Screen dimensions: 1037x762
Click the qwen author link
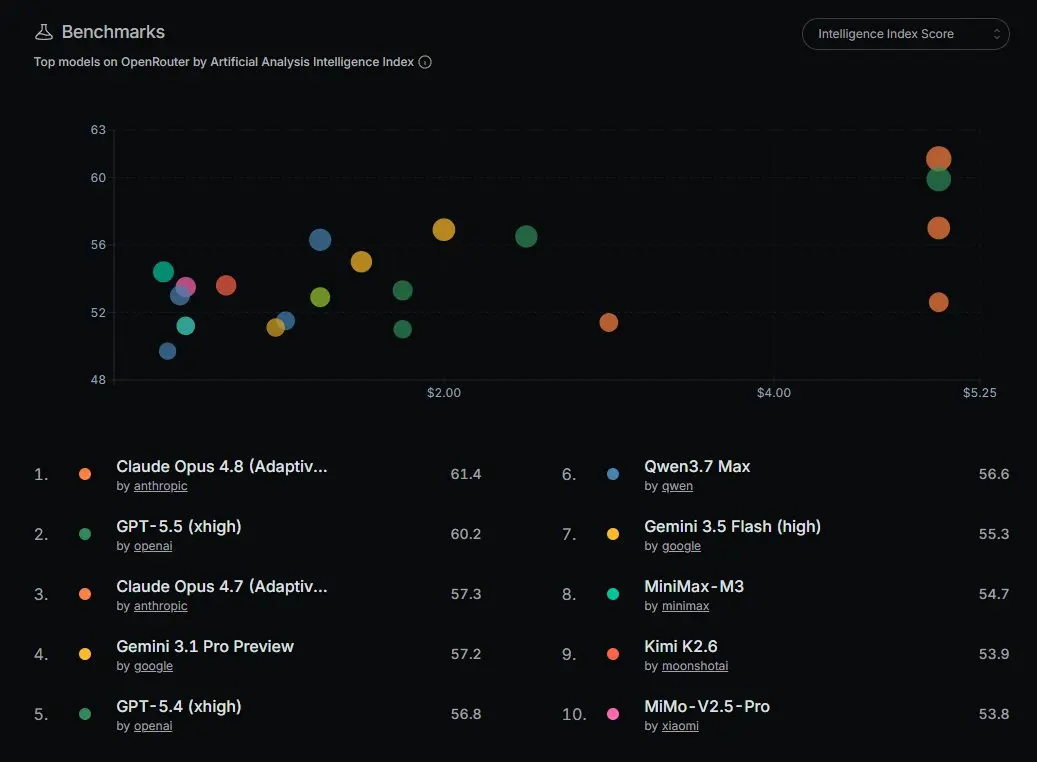pos(677,486)
